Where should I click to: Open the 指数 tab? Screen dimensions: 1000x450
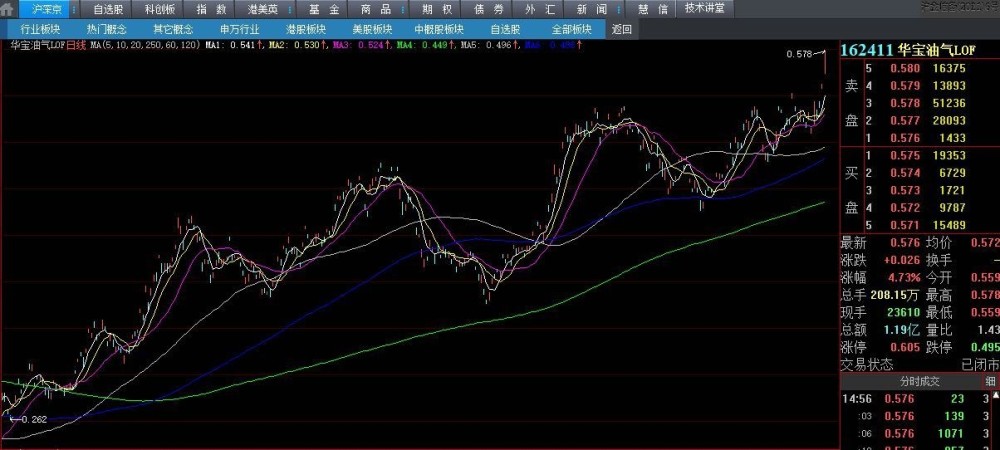click(x=211, y=9)
